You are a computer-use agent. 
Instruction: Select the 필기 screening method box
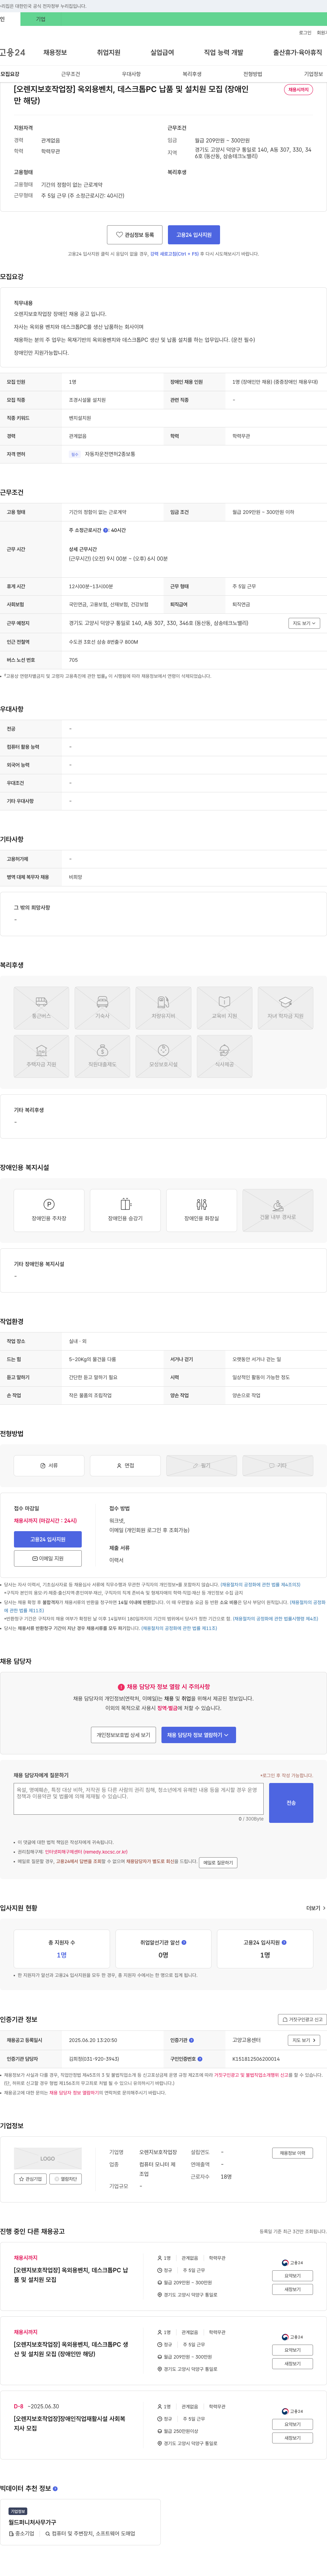[x=201, y=1465]
